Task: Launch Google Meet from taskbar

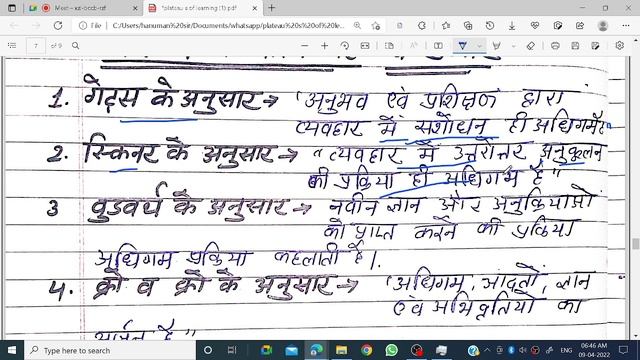Action: tap(267, 350)
